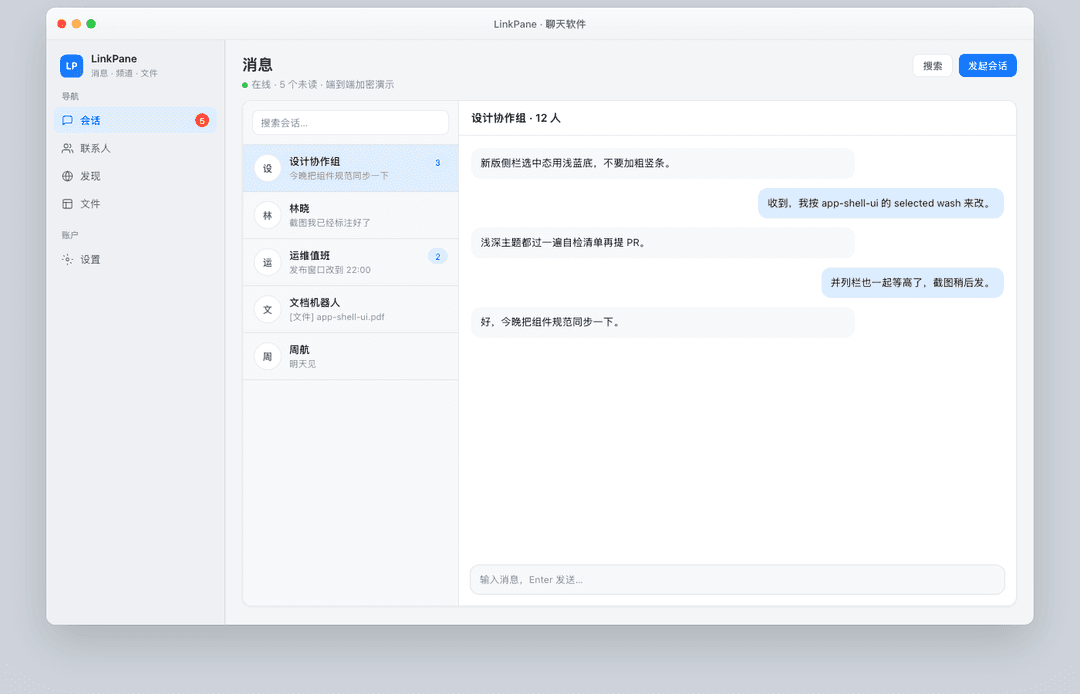Click the people icon beside 联系人
Screen dimensions: 1080x694
68,148
